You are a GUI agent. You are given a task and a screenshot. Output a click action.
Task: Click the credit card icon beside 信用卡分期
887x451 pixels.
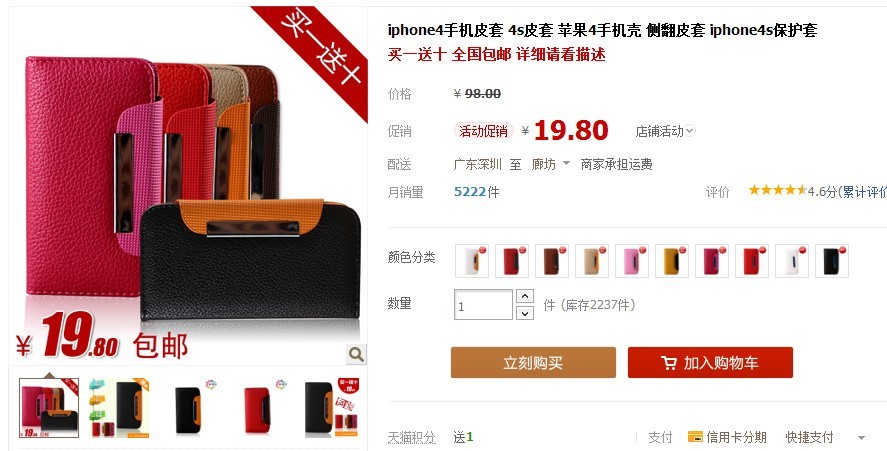click(695, 437)
